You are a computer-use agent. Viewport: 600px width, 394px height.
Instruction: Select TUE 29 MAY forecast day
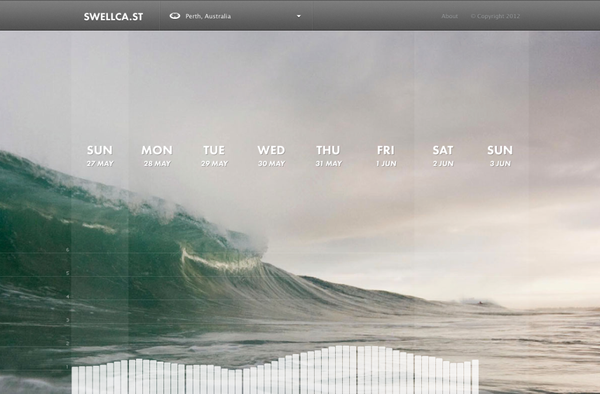214,156
